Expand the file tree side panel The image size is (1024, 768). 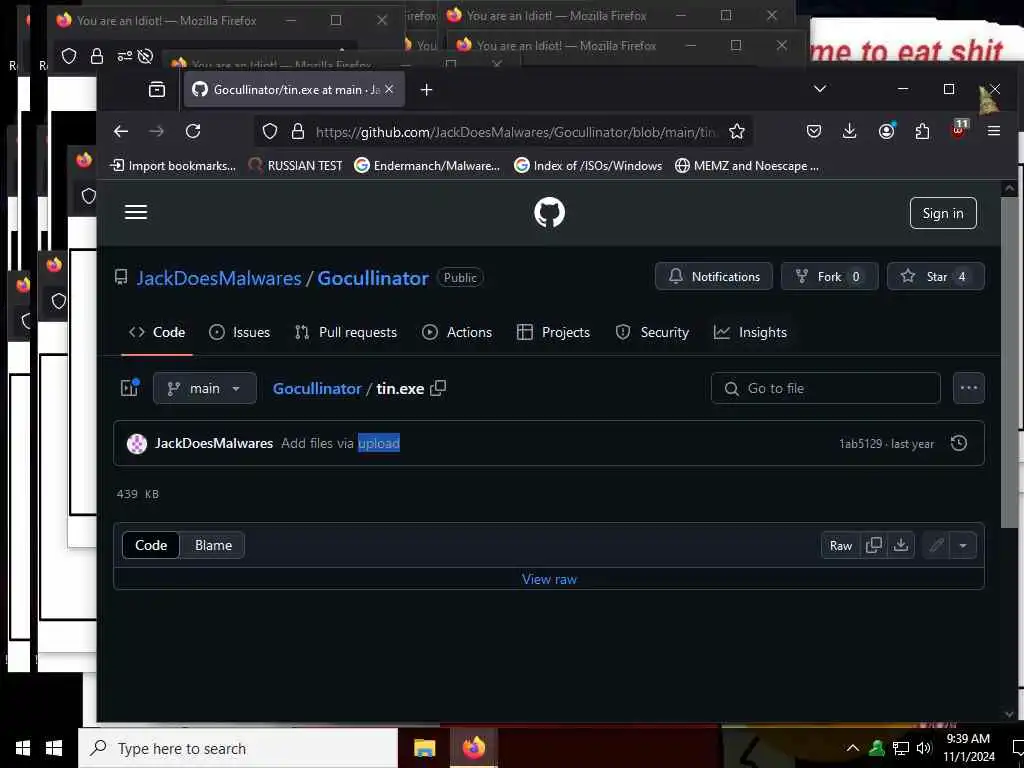tap(129, 388)
